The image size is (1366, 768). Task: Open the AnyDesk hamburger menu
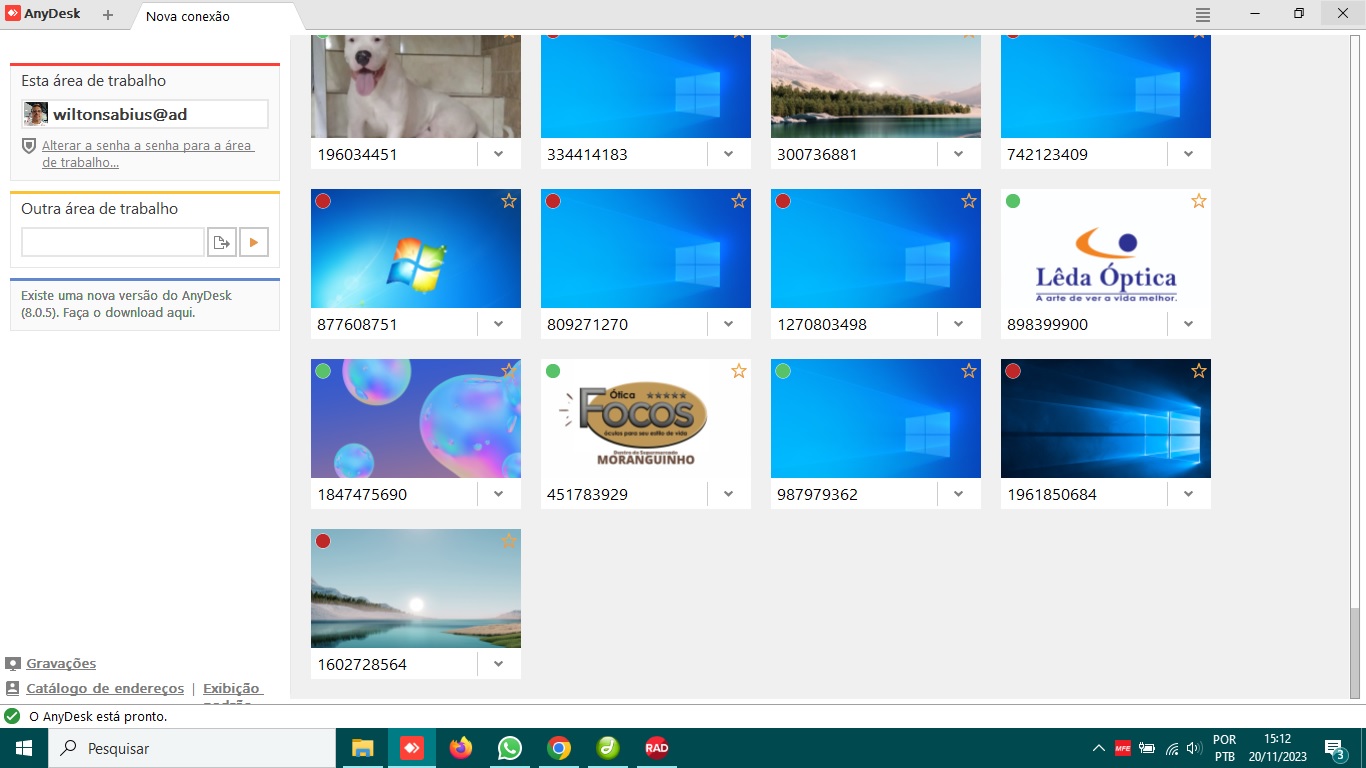tap(1203, 15)
